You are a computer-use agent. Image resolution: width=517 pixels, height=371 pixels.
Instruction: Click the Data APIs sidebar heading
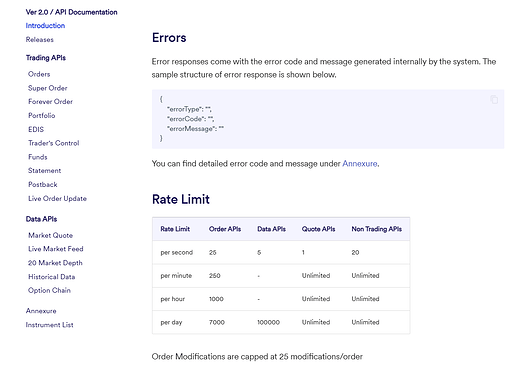coord(41,219)
